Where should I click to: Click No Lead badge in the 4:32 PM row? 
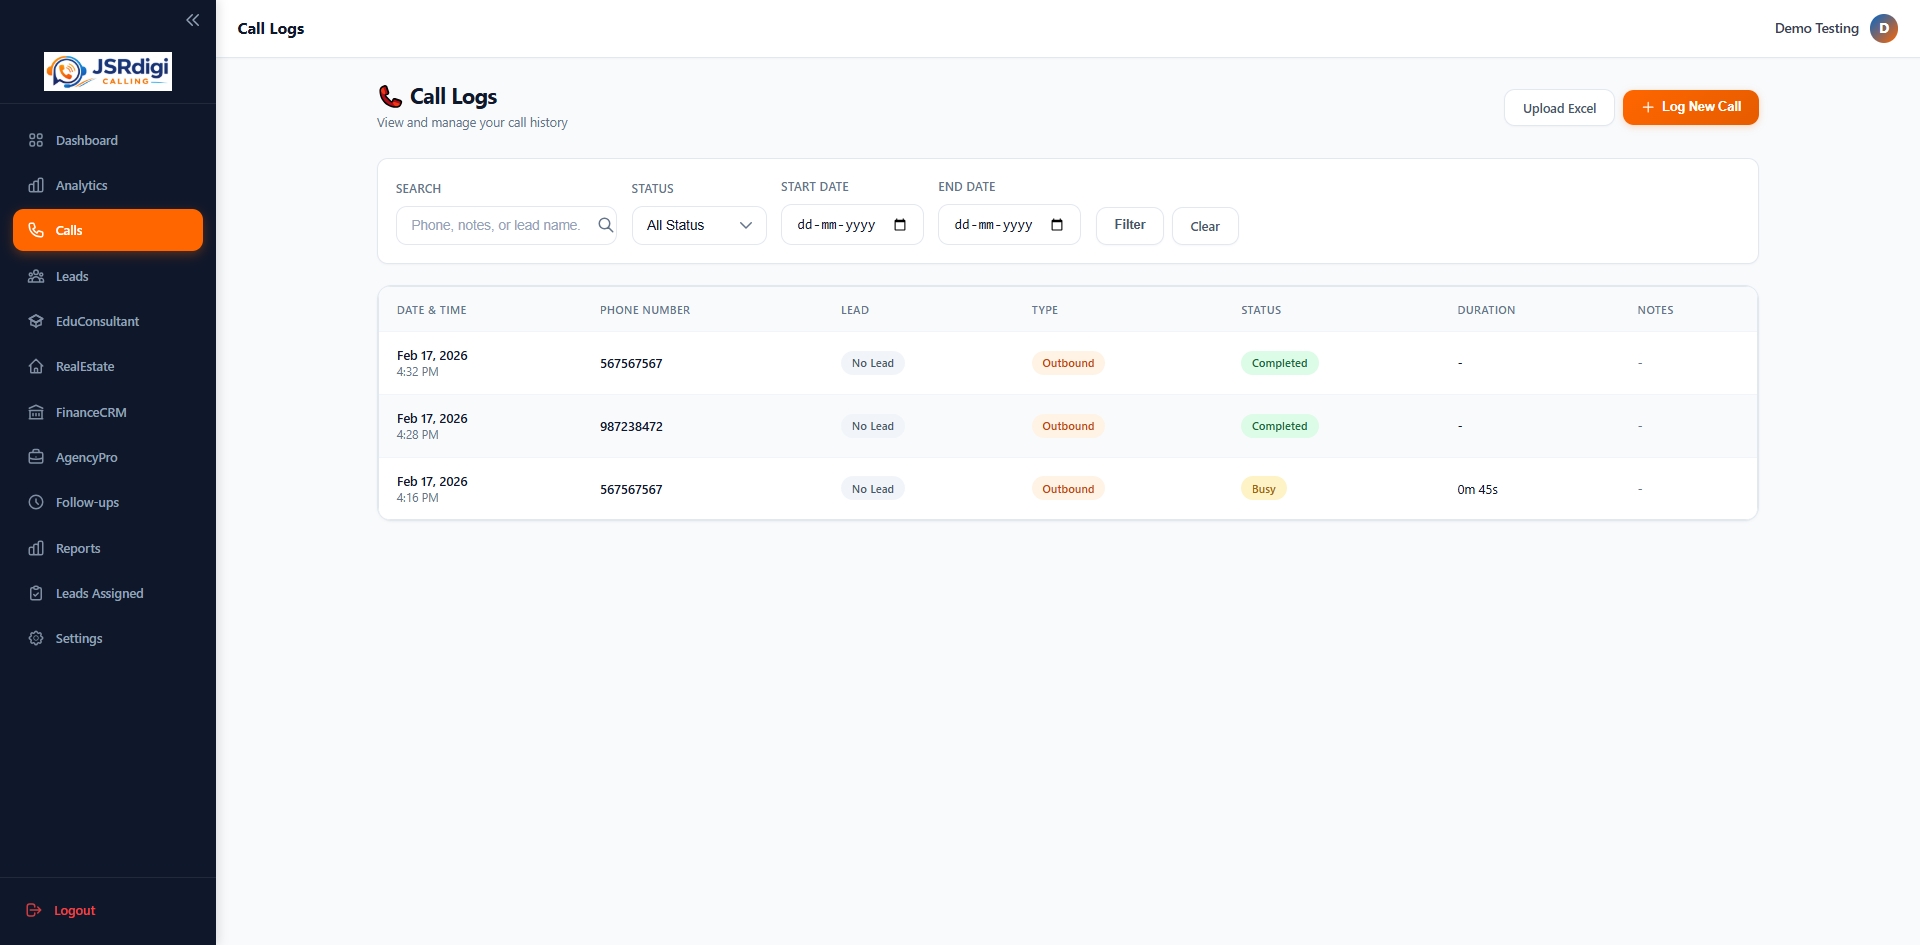click(x=873, y=363)
